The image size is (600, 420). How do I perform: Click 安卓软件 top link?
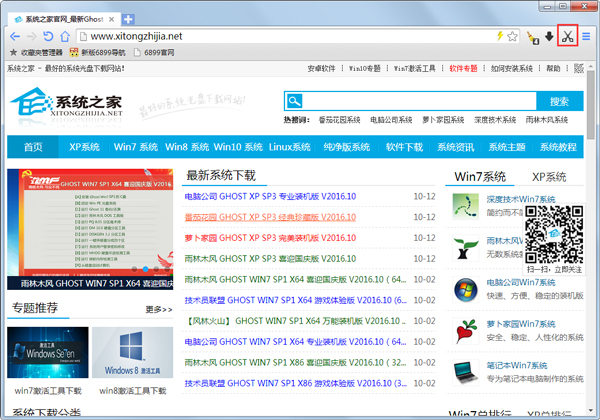[321, 68]
